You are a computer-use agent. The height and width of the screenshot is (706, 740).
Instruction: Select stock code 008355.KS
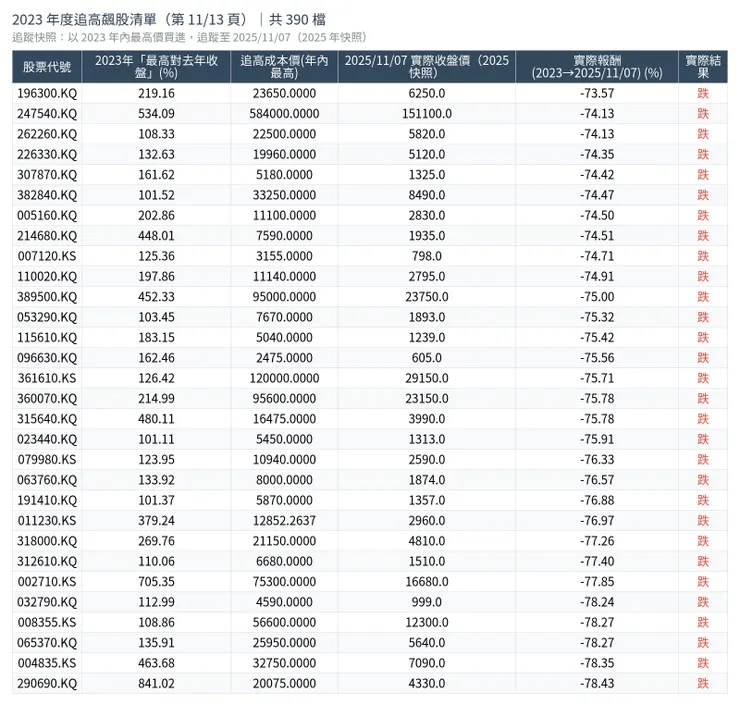[47, 622]
